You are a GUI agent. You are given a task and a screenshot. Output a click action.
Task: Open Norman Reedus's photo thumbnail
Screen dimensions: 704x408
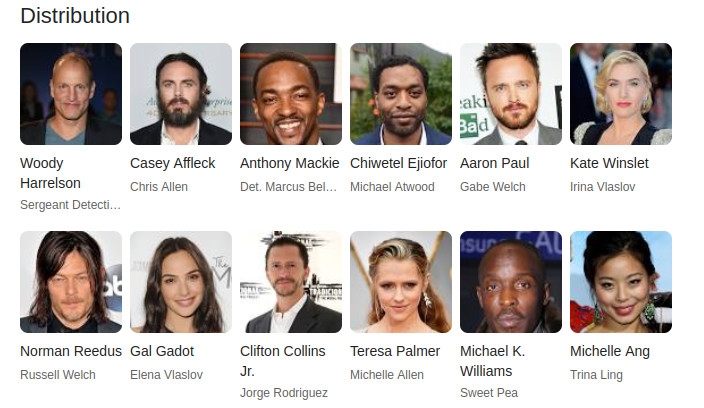(71, 282)
